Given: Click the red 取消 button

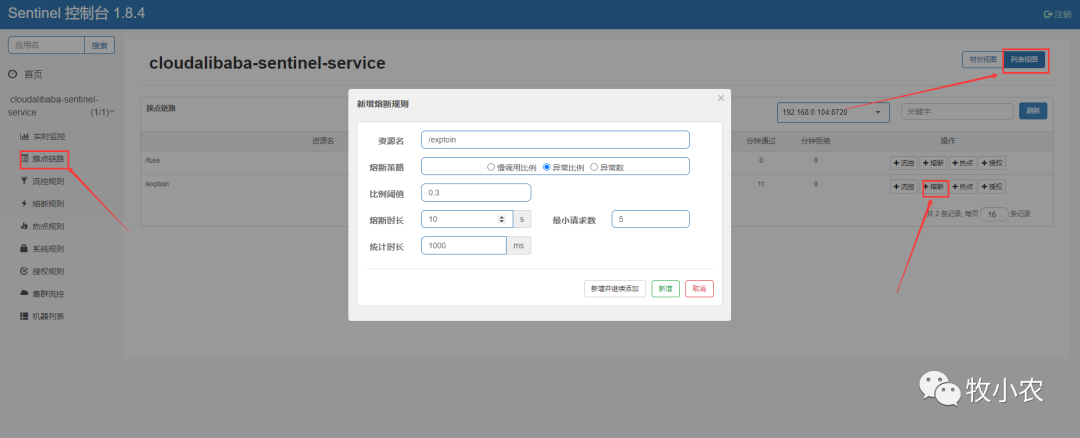Looking at the screenshot, I should [x=699, y=289].
